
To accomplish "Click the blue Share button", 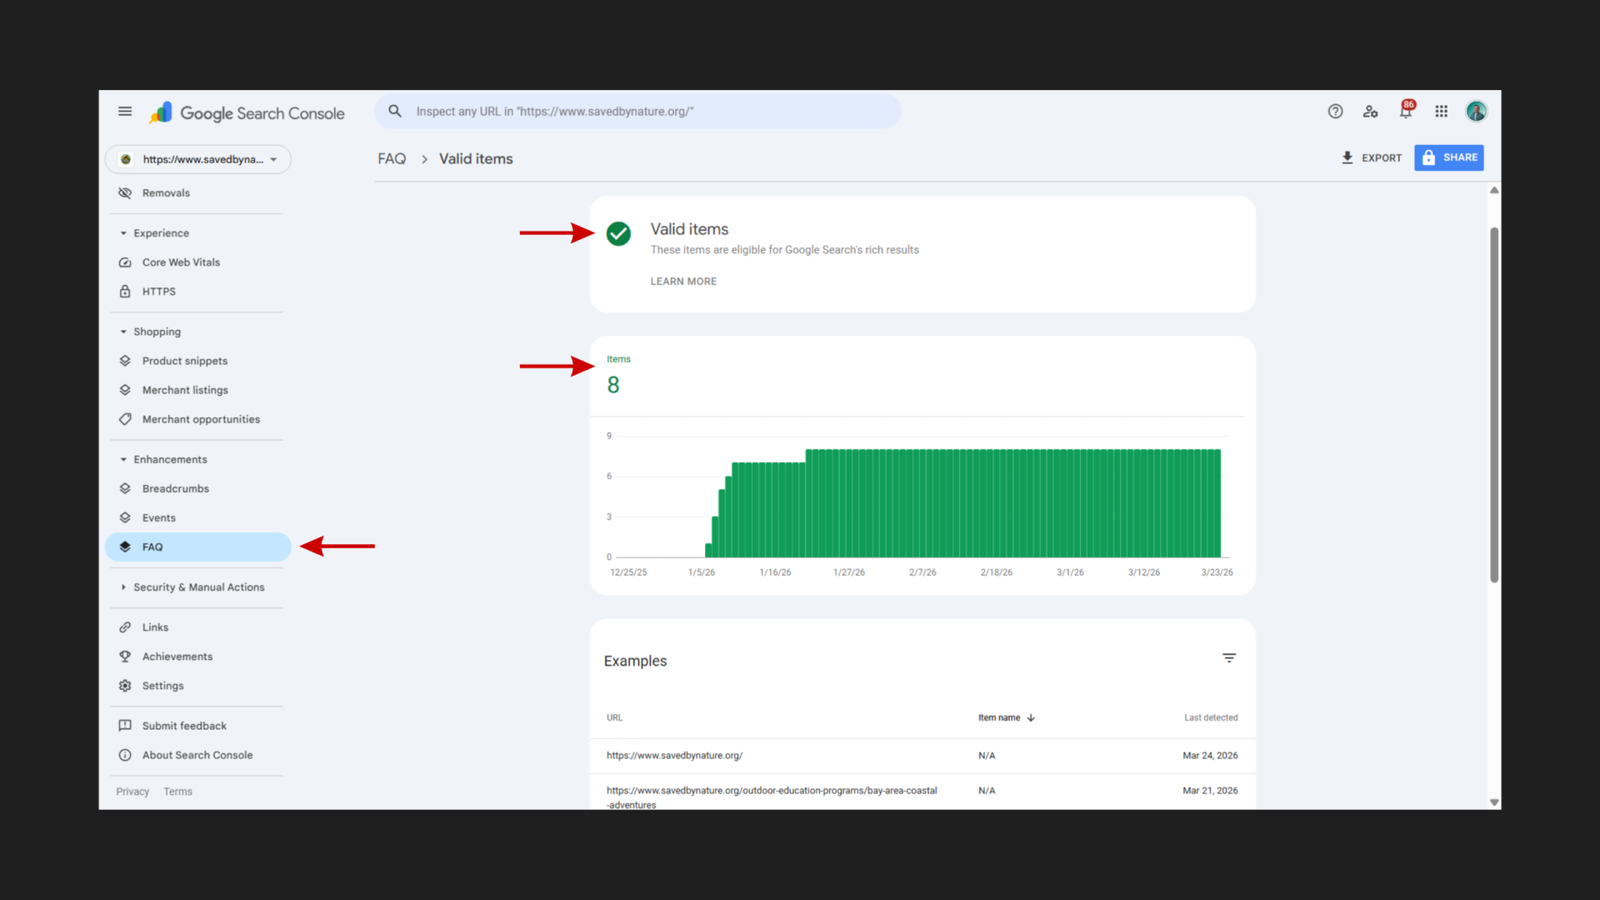I will click(1448, 158).
